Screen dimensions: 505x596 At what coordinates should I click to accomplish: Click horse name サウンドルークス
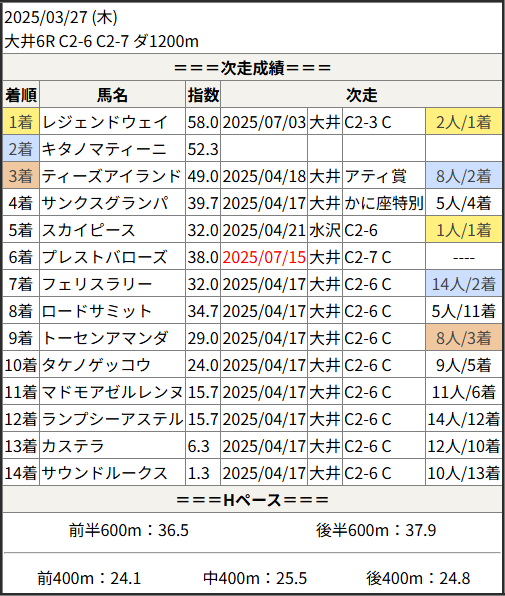point(104,473)
